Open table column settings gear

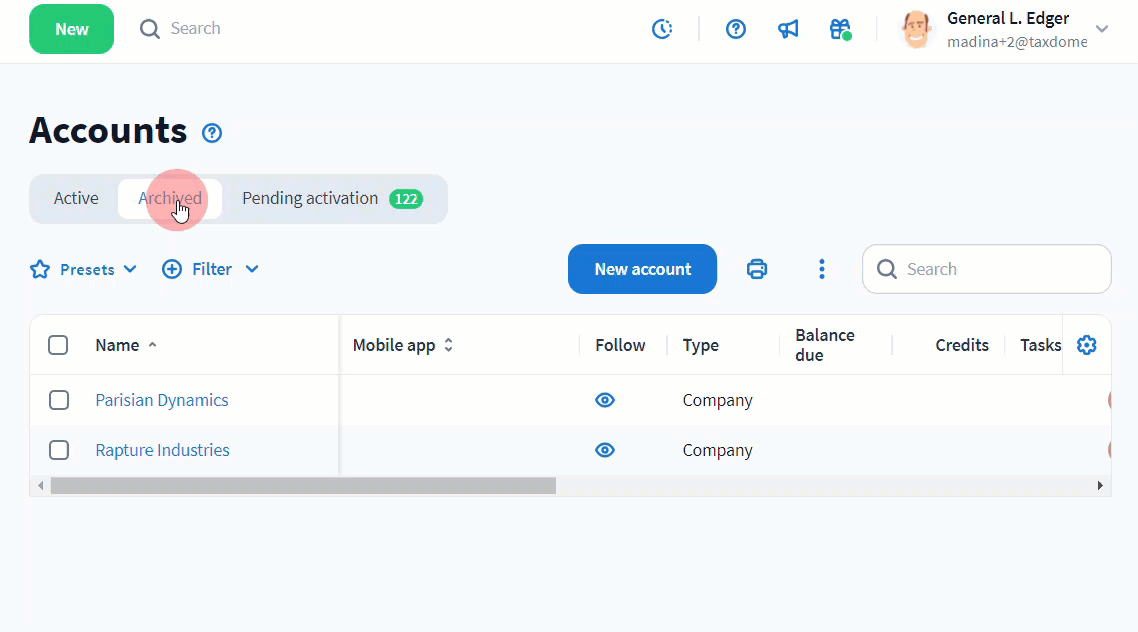tap(1086, 345)
